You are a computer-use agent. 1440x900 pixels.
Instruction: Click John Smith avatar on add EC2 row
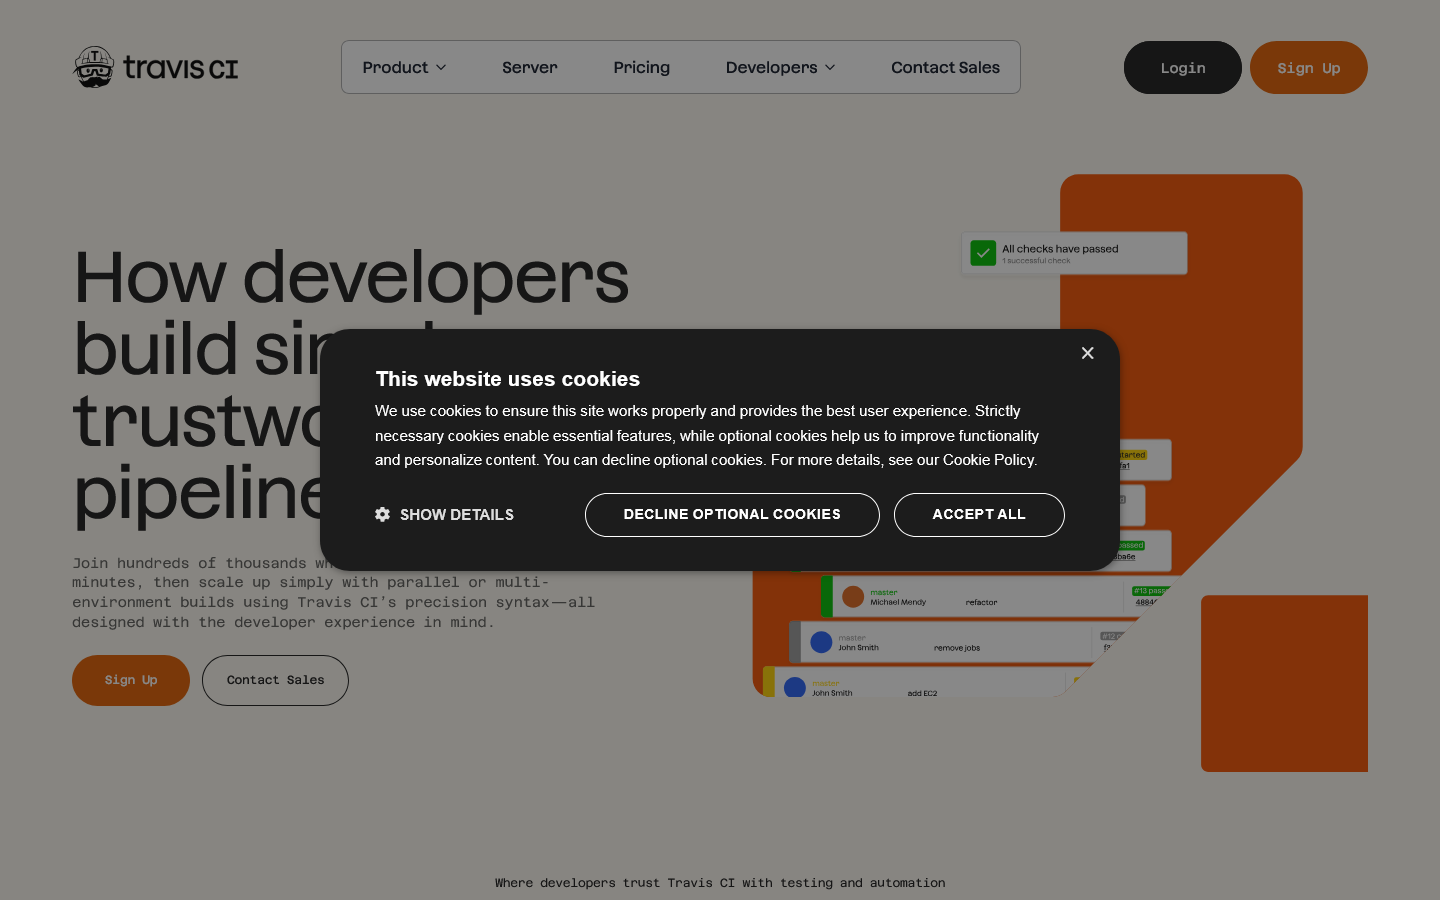(x=795, y=687)
